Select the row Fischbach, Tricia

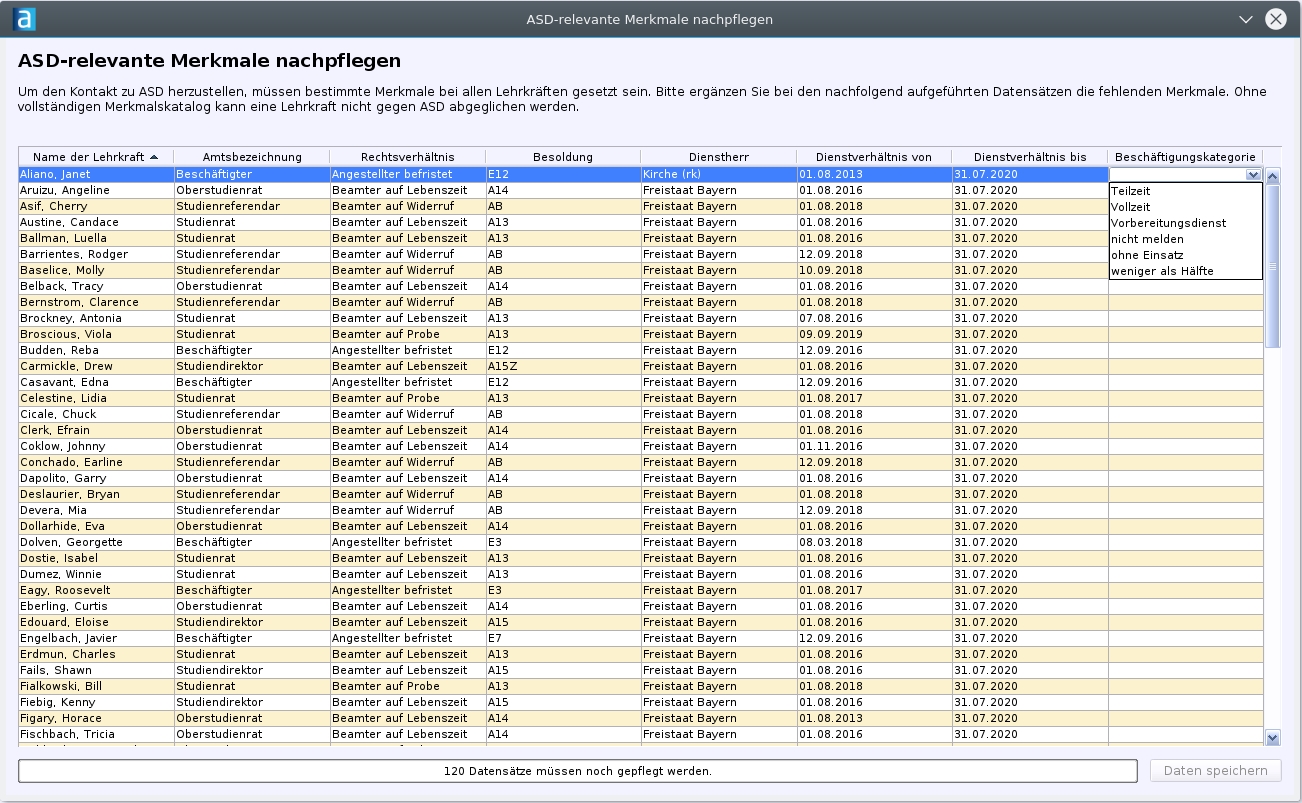641,734
